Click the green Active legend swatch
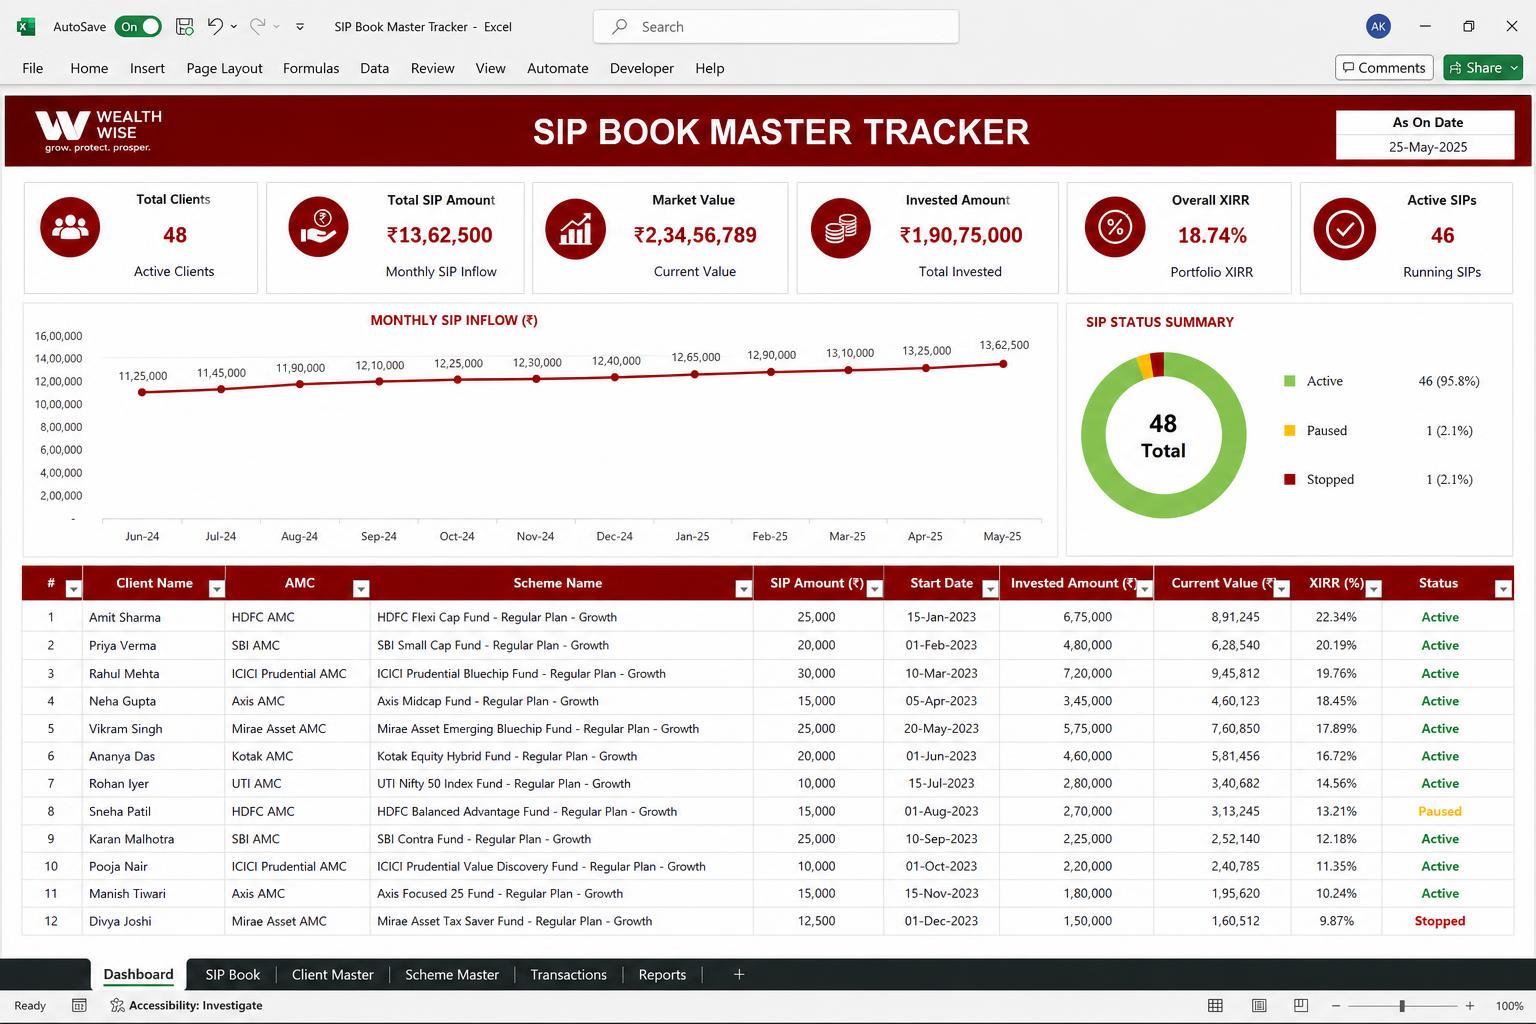Screen dimensions: 1536x1024 (1290, 381)
